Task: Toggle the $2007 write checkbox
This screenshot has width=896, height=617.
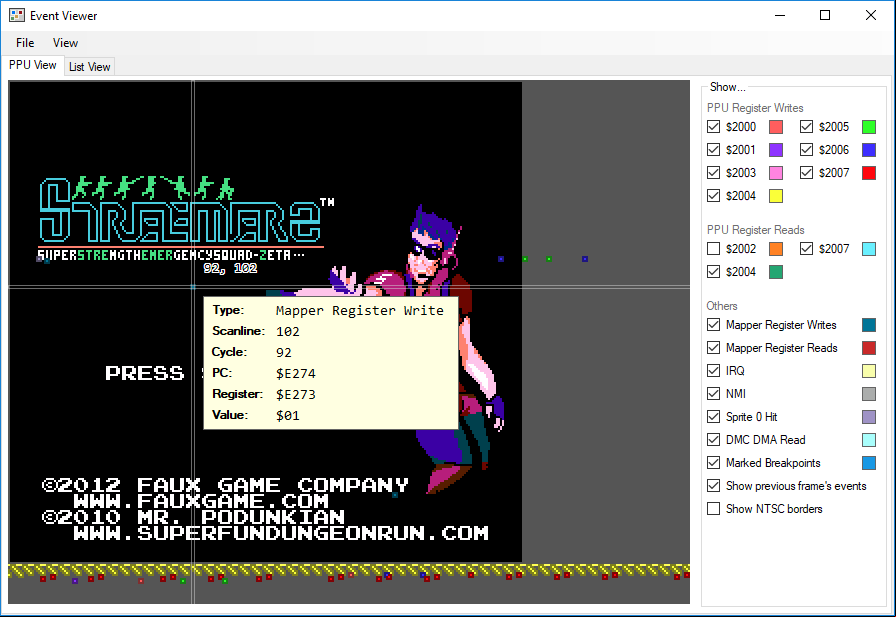Action: point(806,173)
